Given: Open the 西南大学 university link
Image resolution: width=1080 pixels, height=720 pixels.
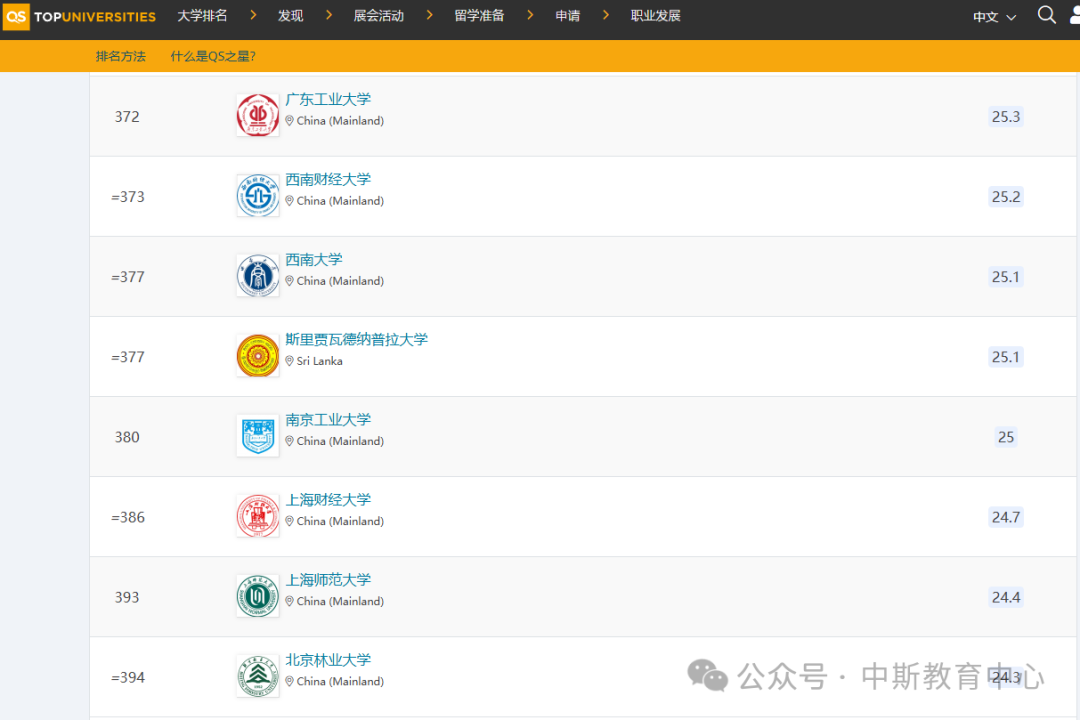Looking at the screenshot, I should [x=313, y=260].
